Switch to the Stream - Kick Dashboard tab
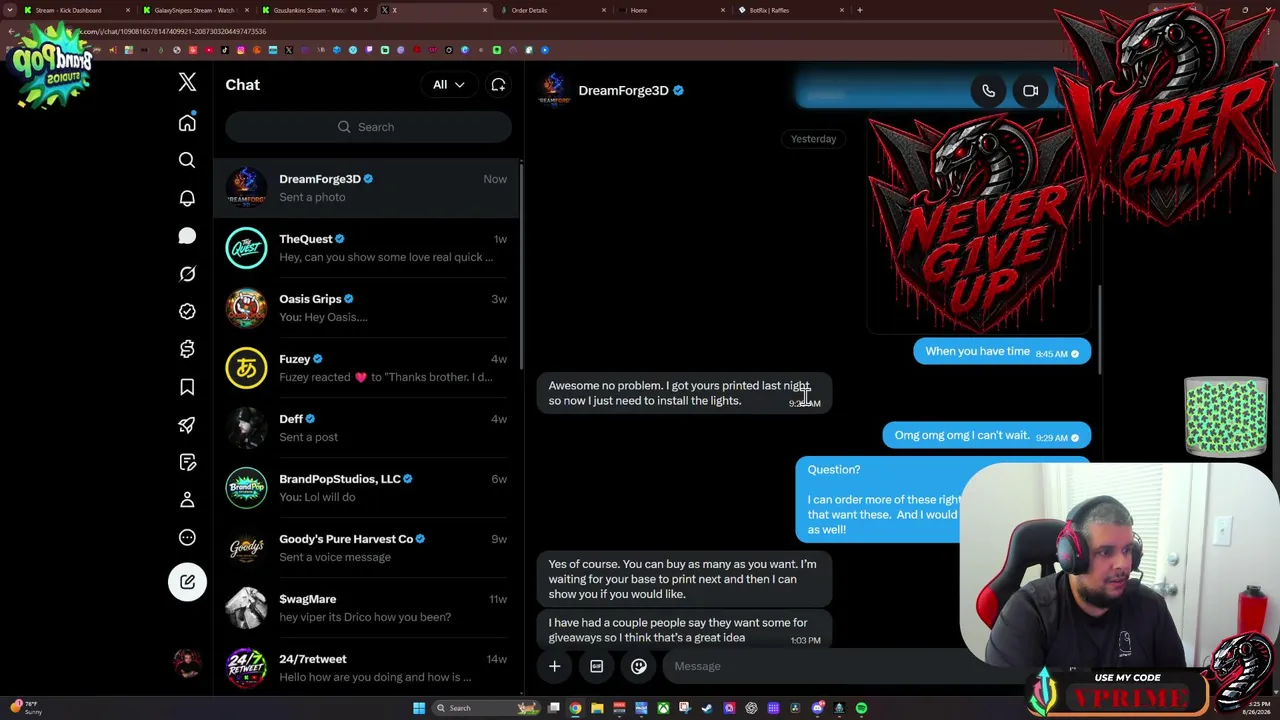 (x=75, y=10)
